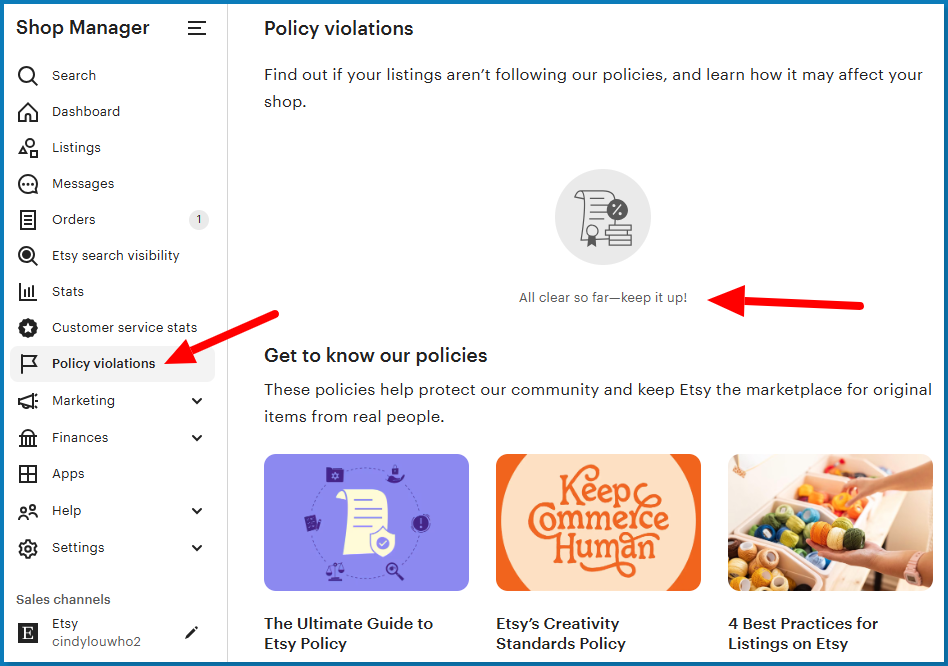The width and height of the screenshot is (948, 666).
Task: Go to Dashboard
Action: tap(86, 112)
